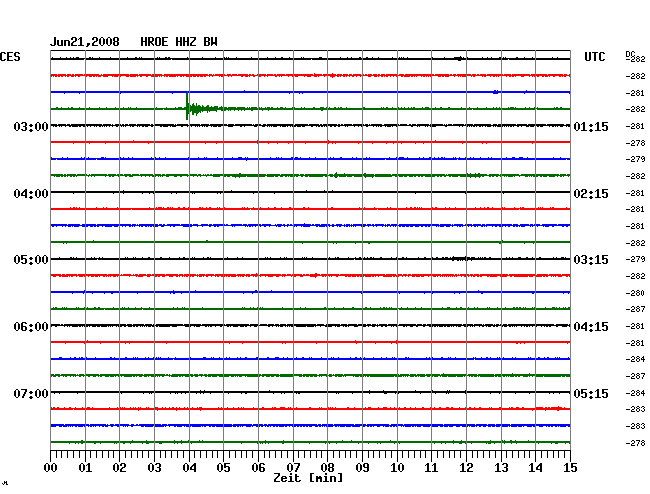The width and height of the screenshot is (650, 494).
Task: Click the 09 minute axis label
Action: (x=362, y=467)
